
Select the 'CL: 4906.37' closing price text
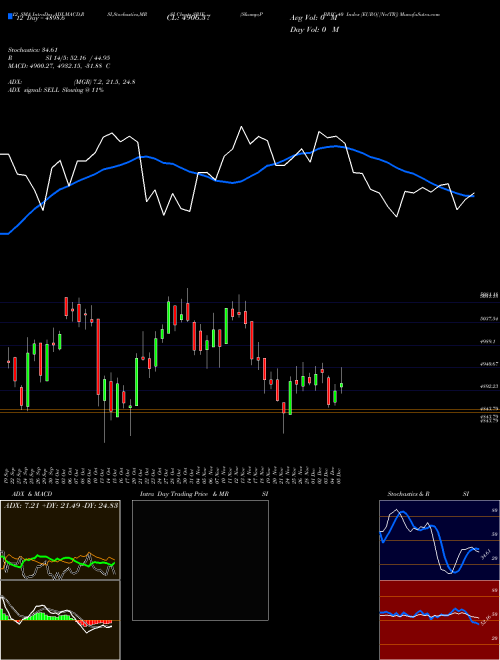pos(188,18)
